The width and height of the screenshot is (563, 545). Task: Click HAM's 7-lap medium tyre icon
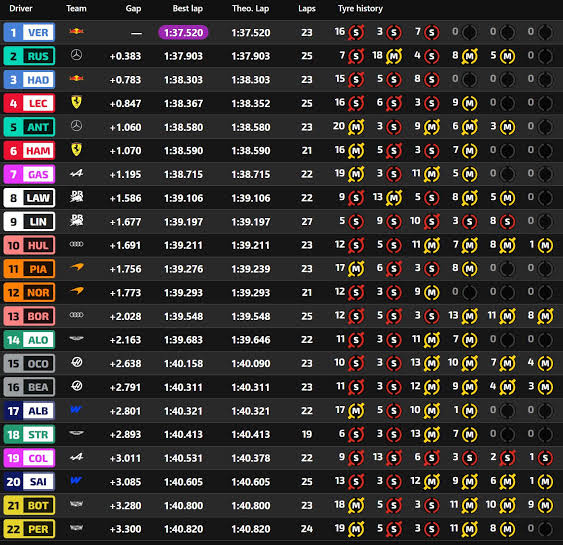tap(470, 151)
